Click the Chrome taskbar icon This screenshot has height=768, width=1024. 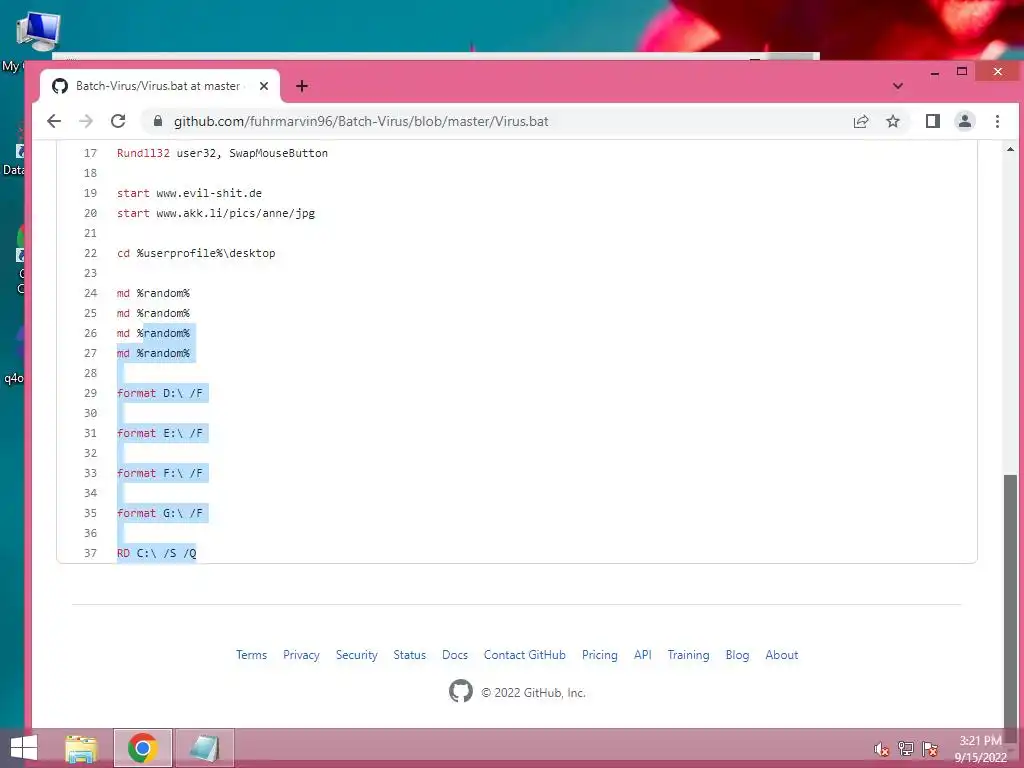coord(143,748)
